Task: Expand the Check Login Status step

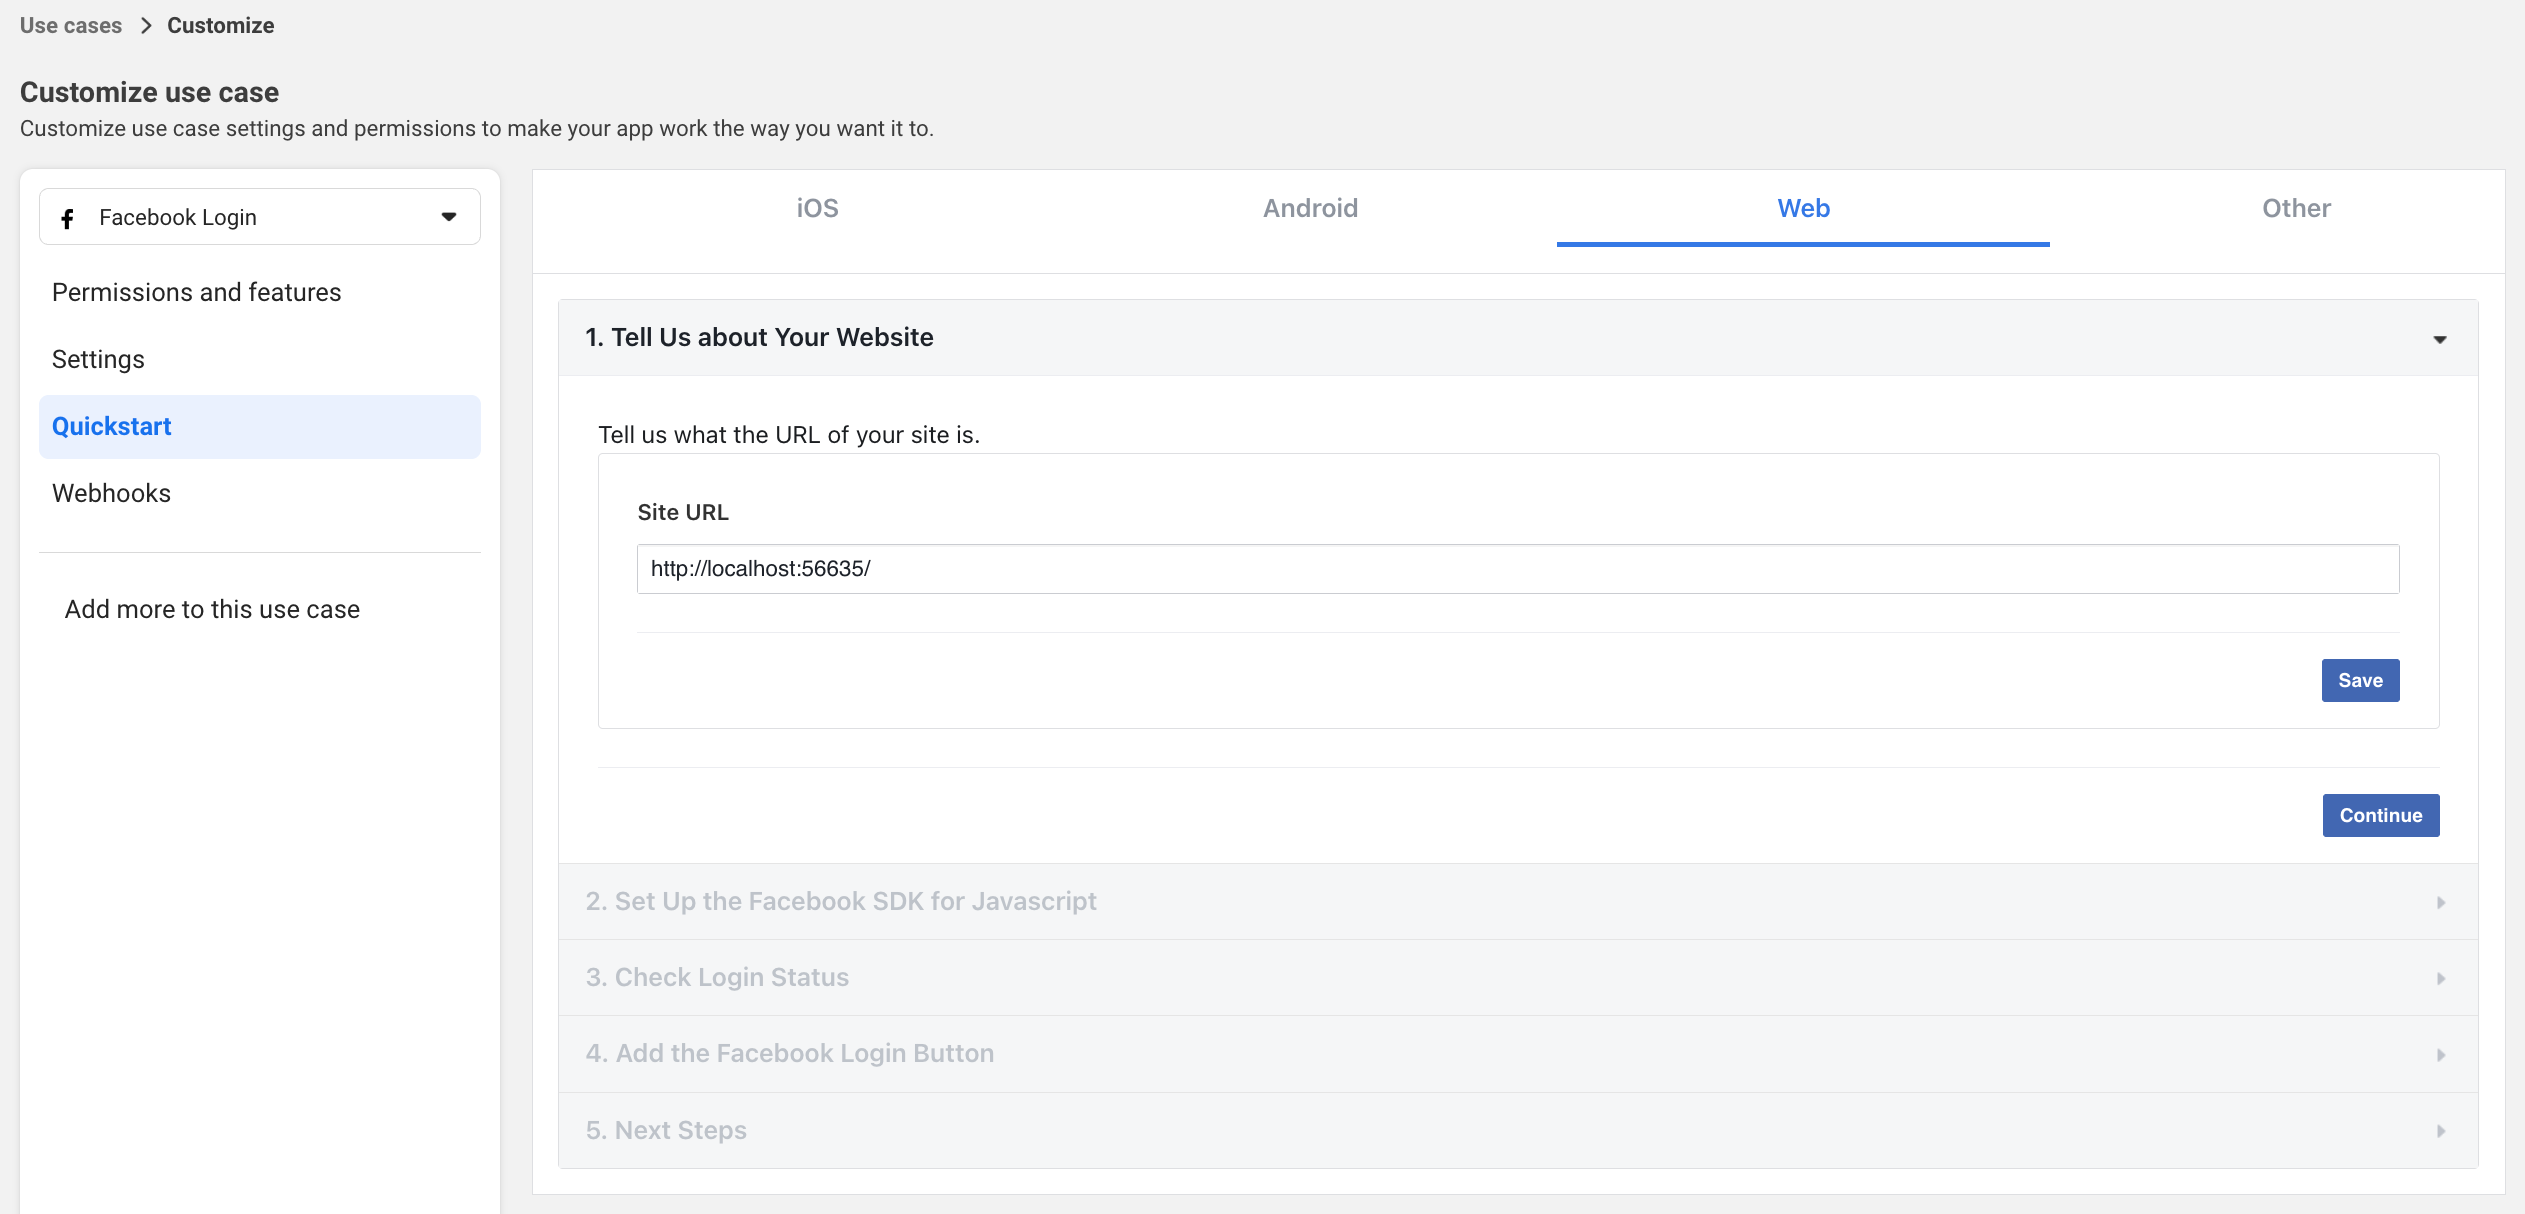Action: [2441, 977]
